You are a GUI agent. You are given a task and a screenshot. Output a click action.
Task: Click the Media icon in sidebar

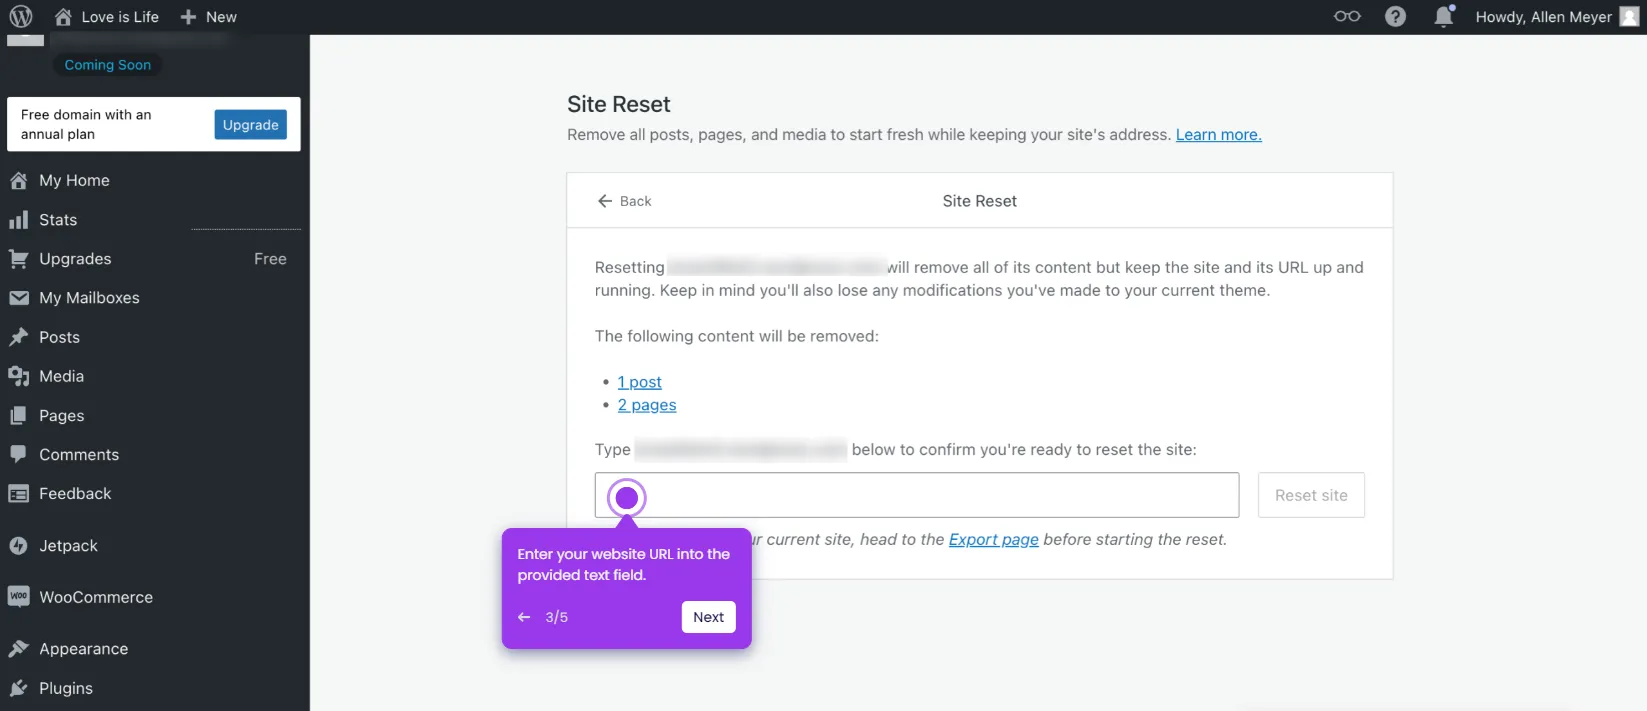18,376
